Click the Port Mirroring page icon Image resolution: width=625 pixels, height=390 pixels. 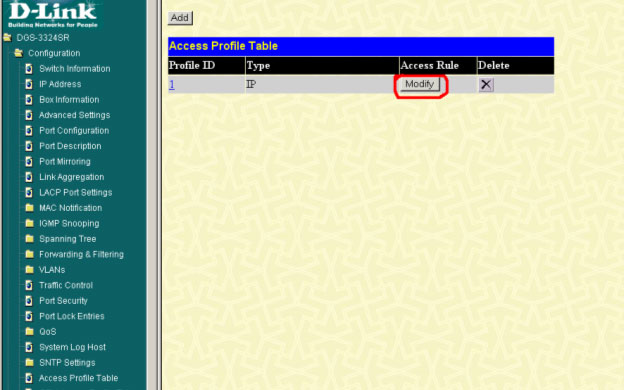[29, 162]
